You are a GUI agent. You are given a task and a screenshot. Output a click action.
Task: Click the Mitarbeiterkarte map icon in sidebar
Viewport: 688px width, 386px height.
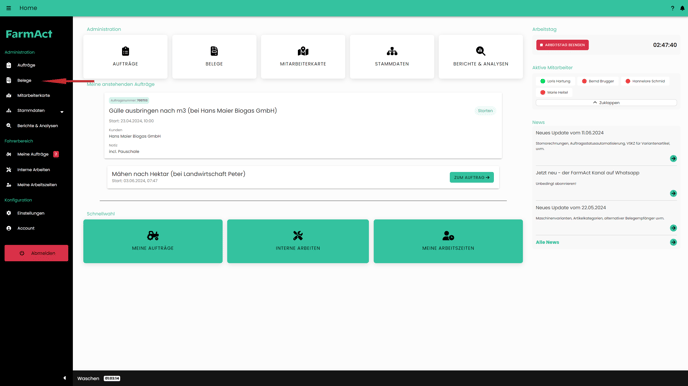9,95
